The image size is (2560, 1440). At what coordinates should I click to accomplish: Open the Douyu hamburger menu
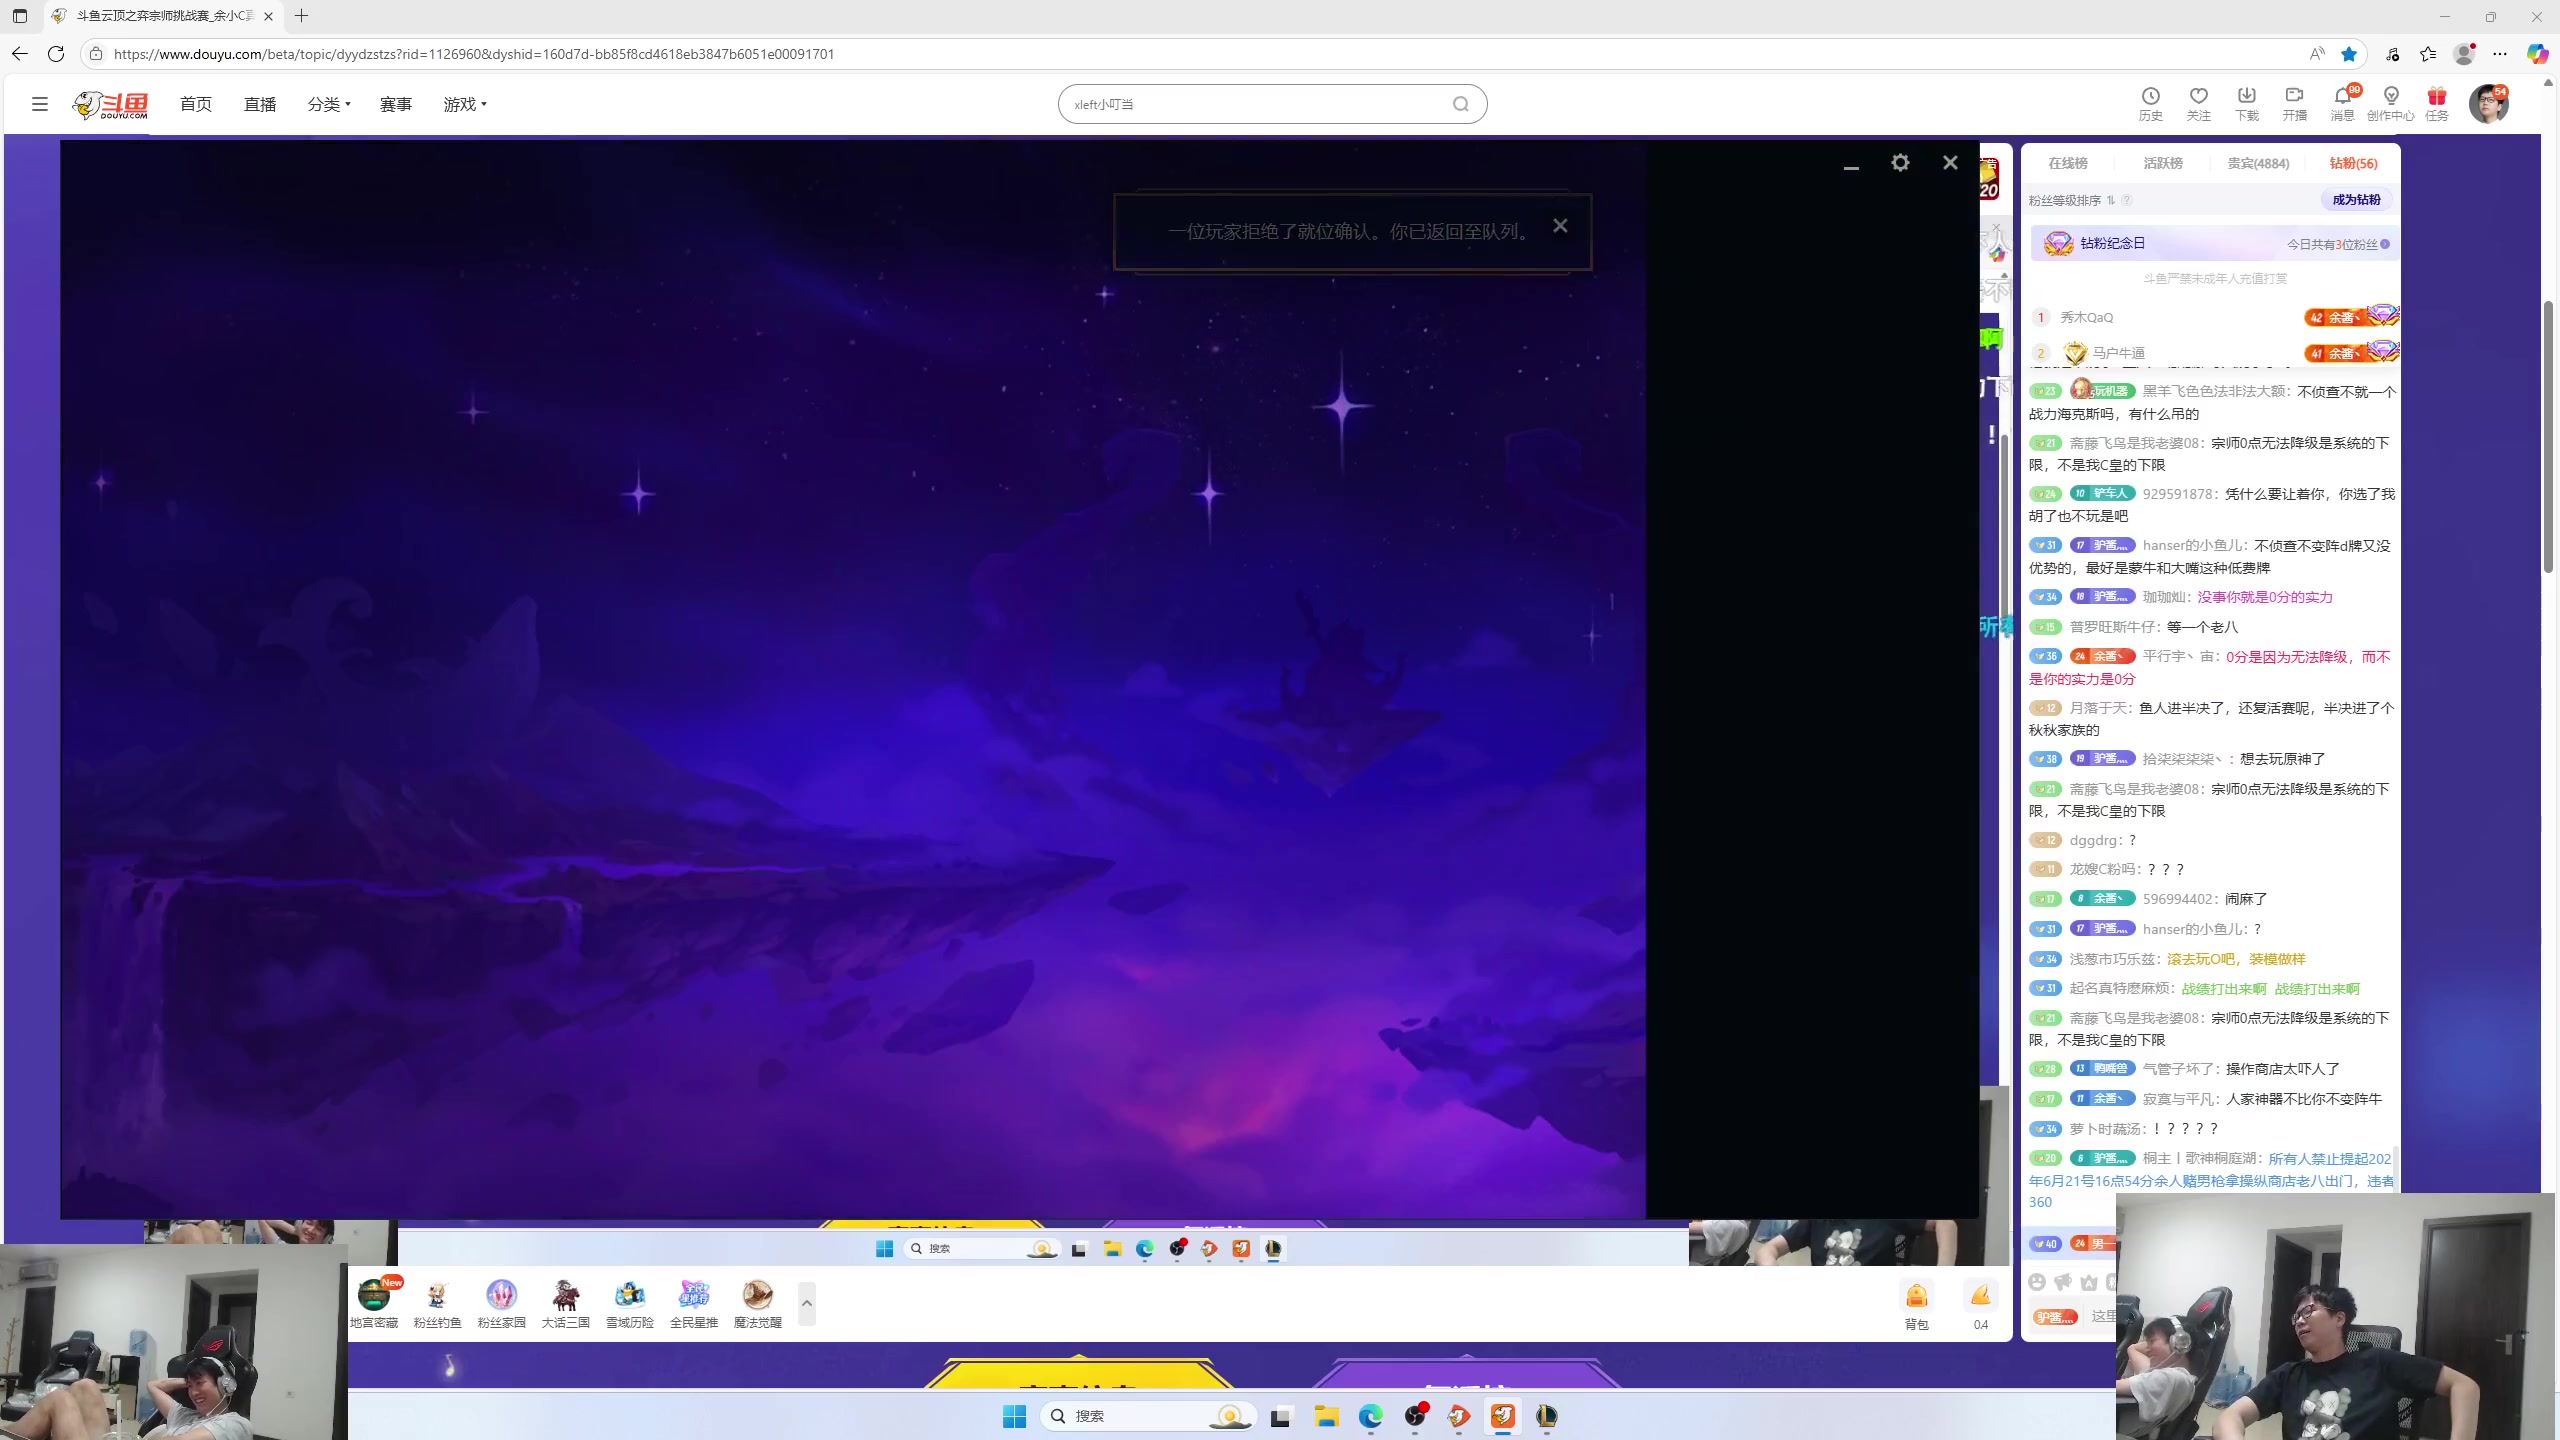coord(40,104)
